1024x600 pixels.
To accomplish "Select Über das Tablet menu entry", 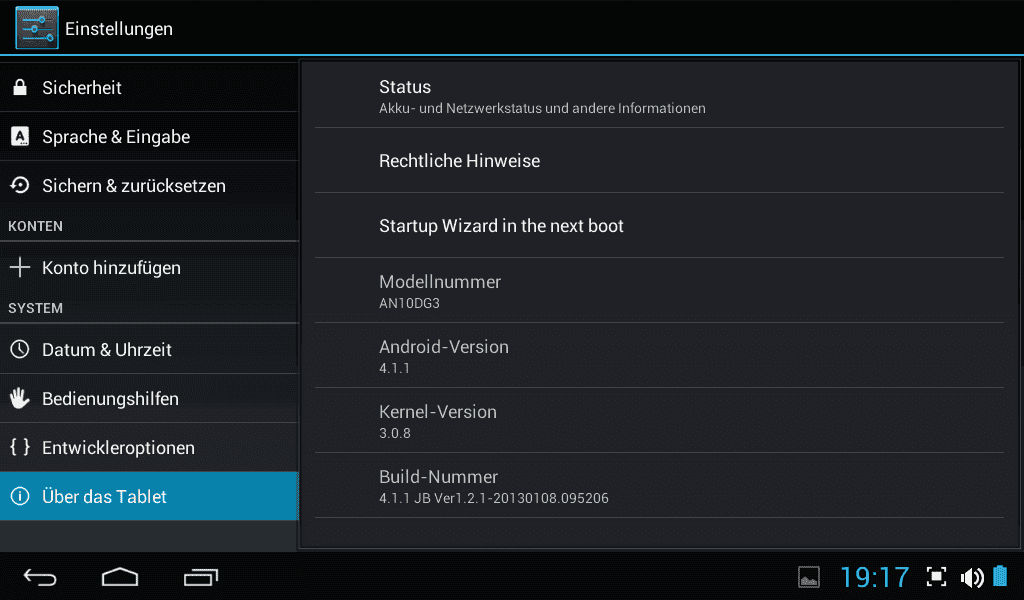I will pos(150,496).
